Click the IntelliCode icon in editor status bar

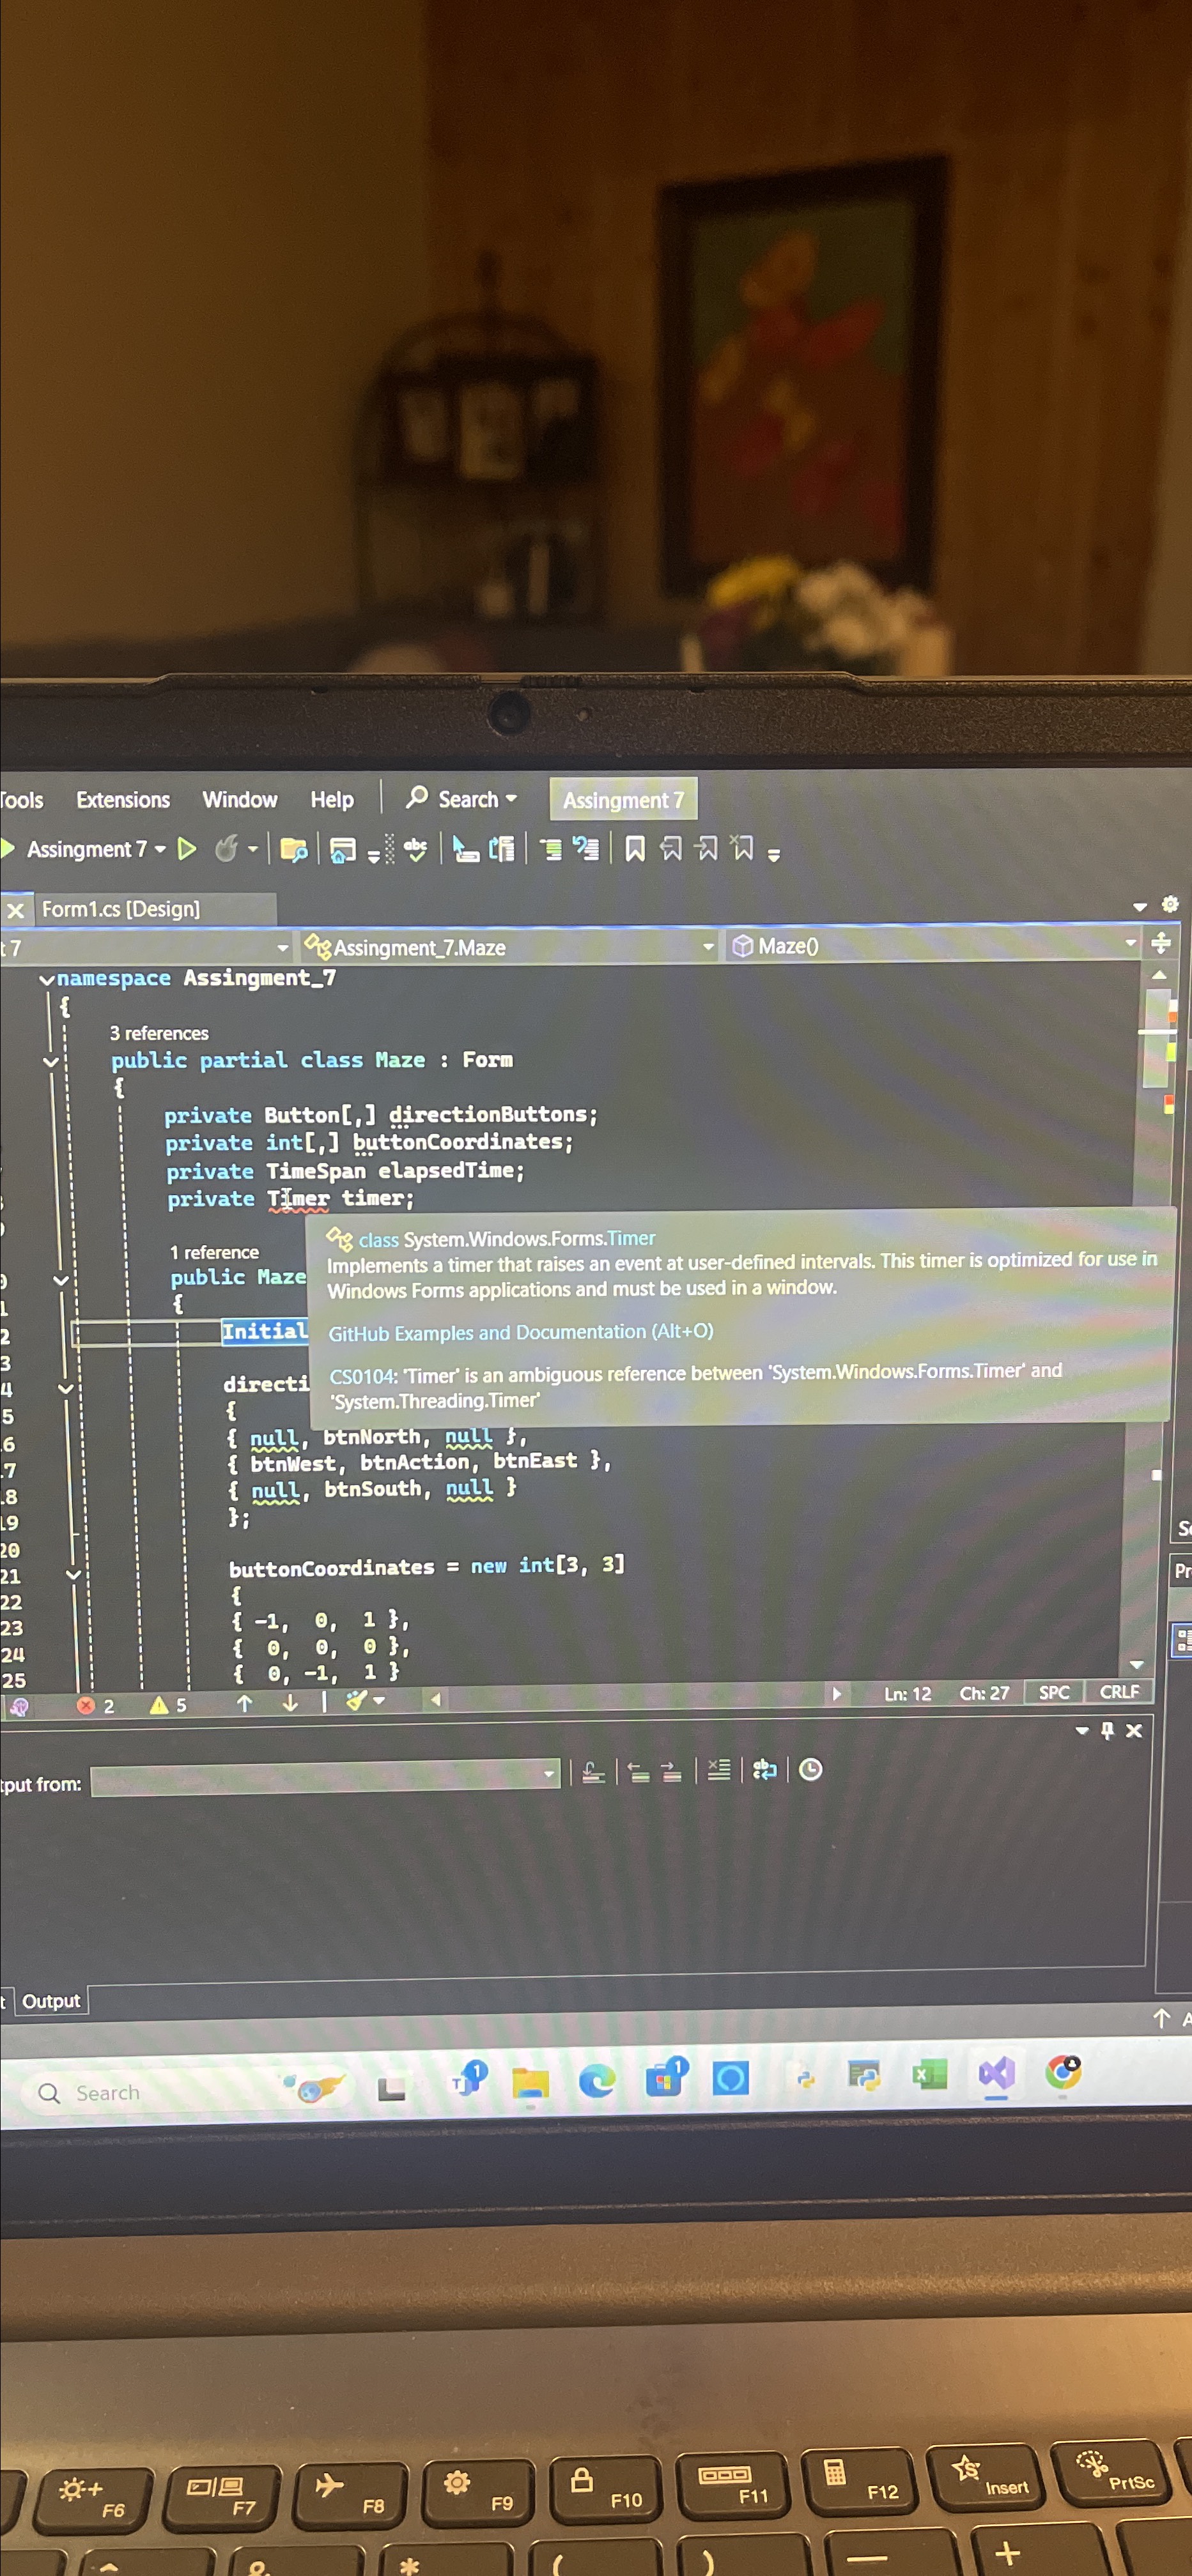(18, 1708)
